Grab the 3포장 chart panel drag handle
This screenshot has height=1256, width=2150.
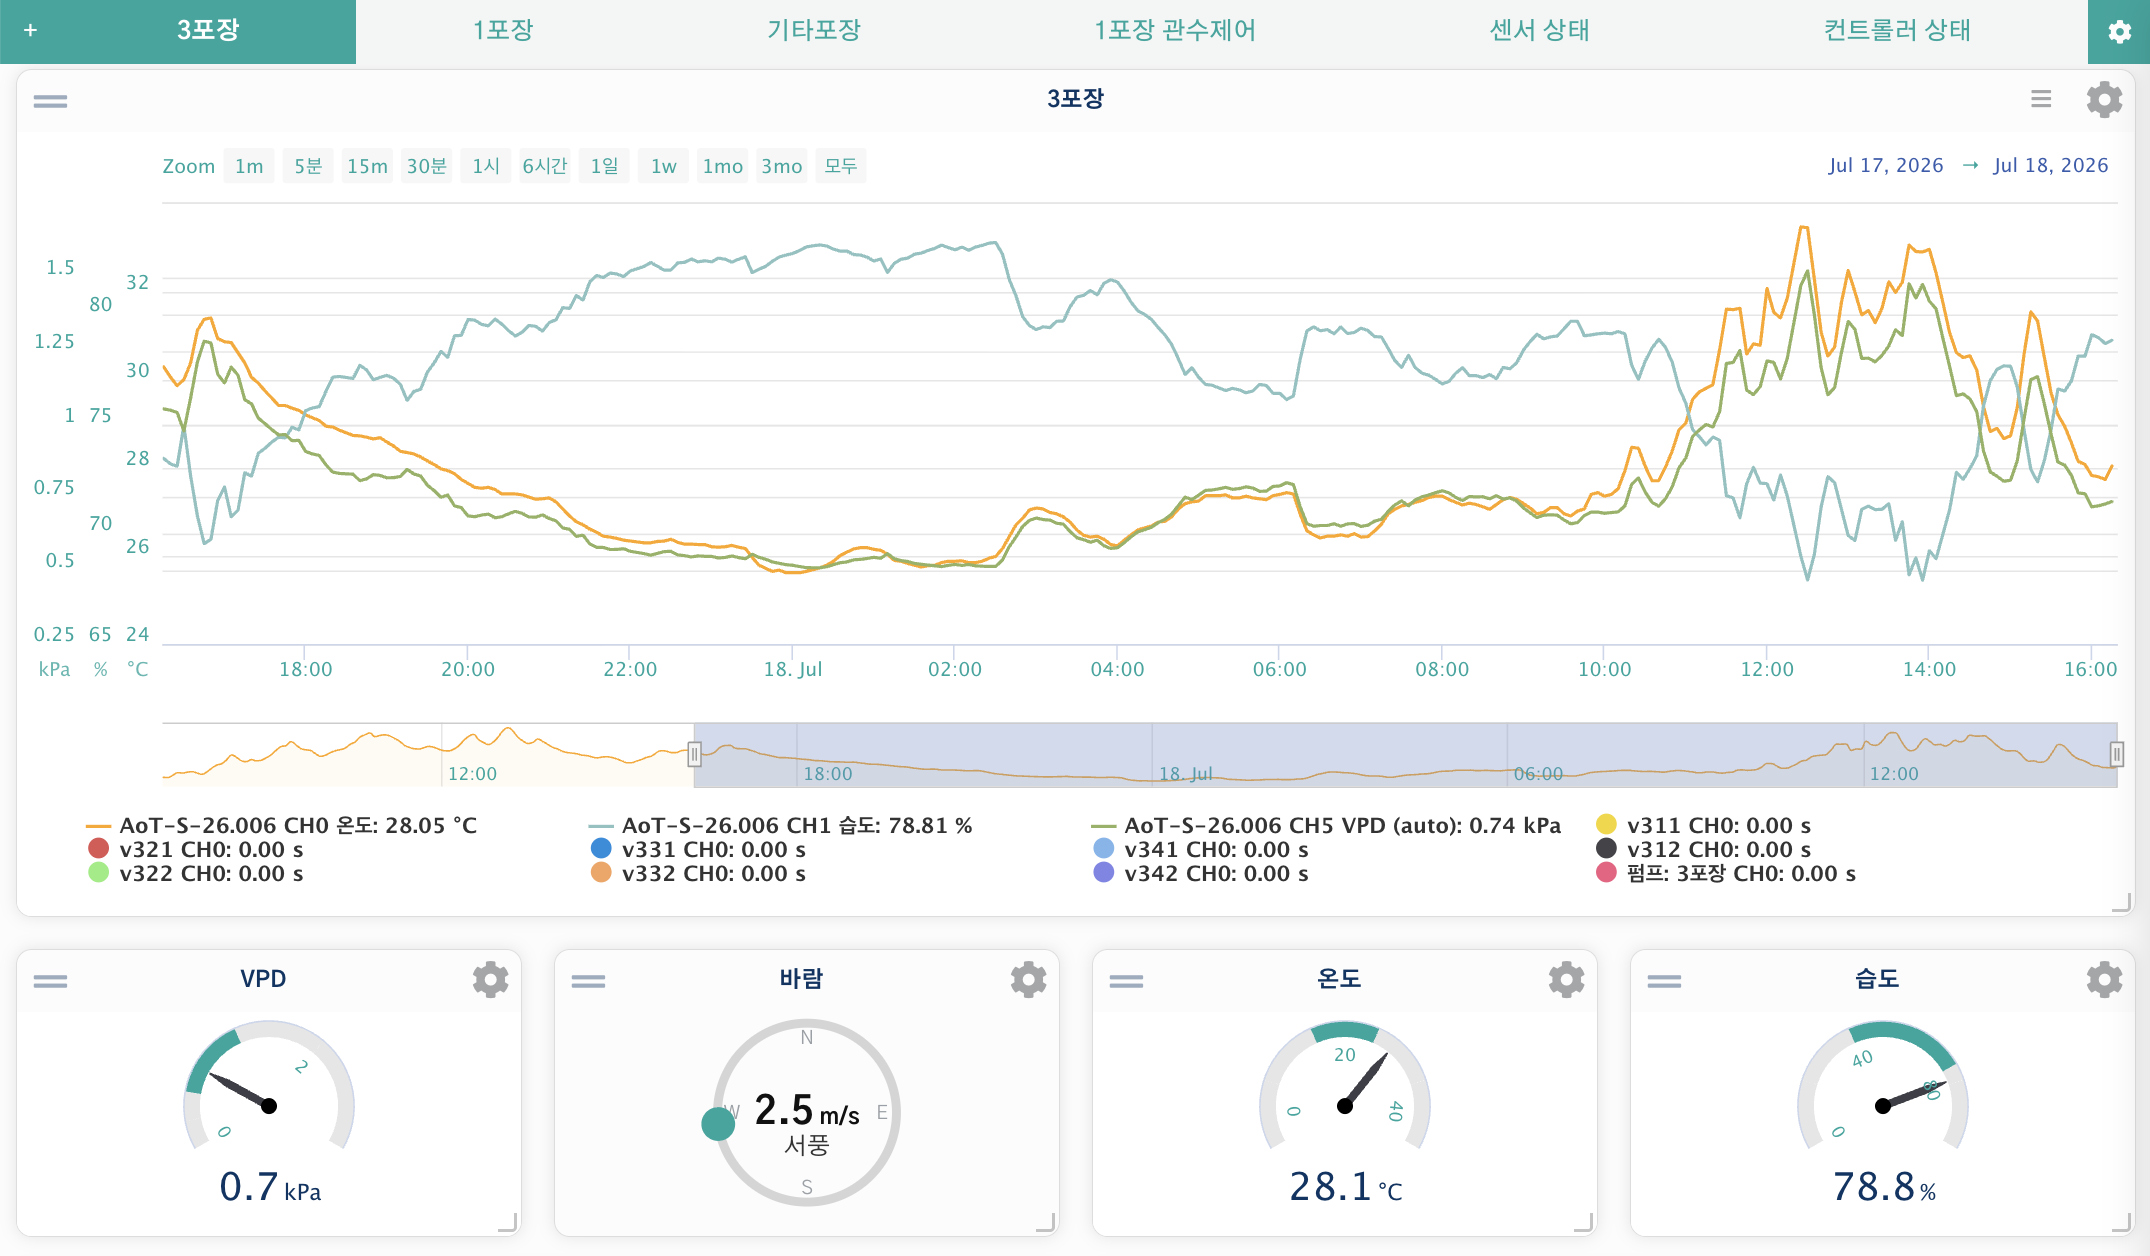[50, 101]
